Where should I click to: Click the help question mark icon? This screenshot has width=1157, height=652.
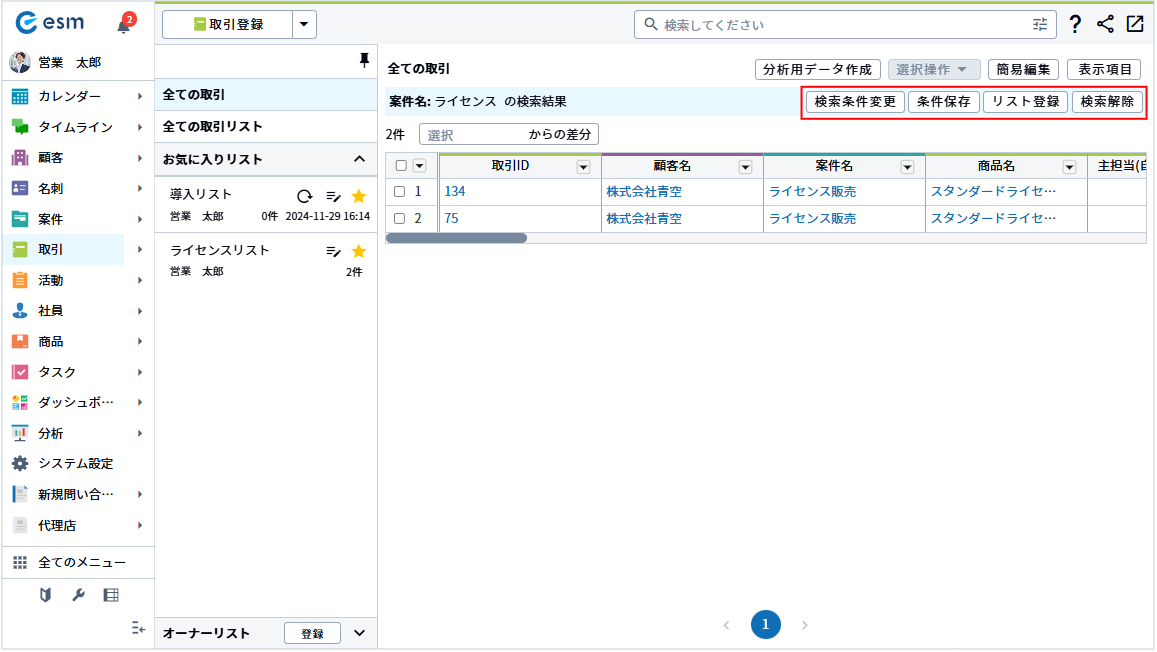pyautogui.click(x=1075, y=25)
